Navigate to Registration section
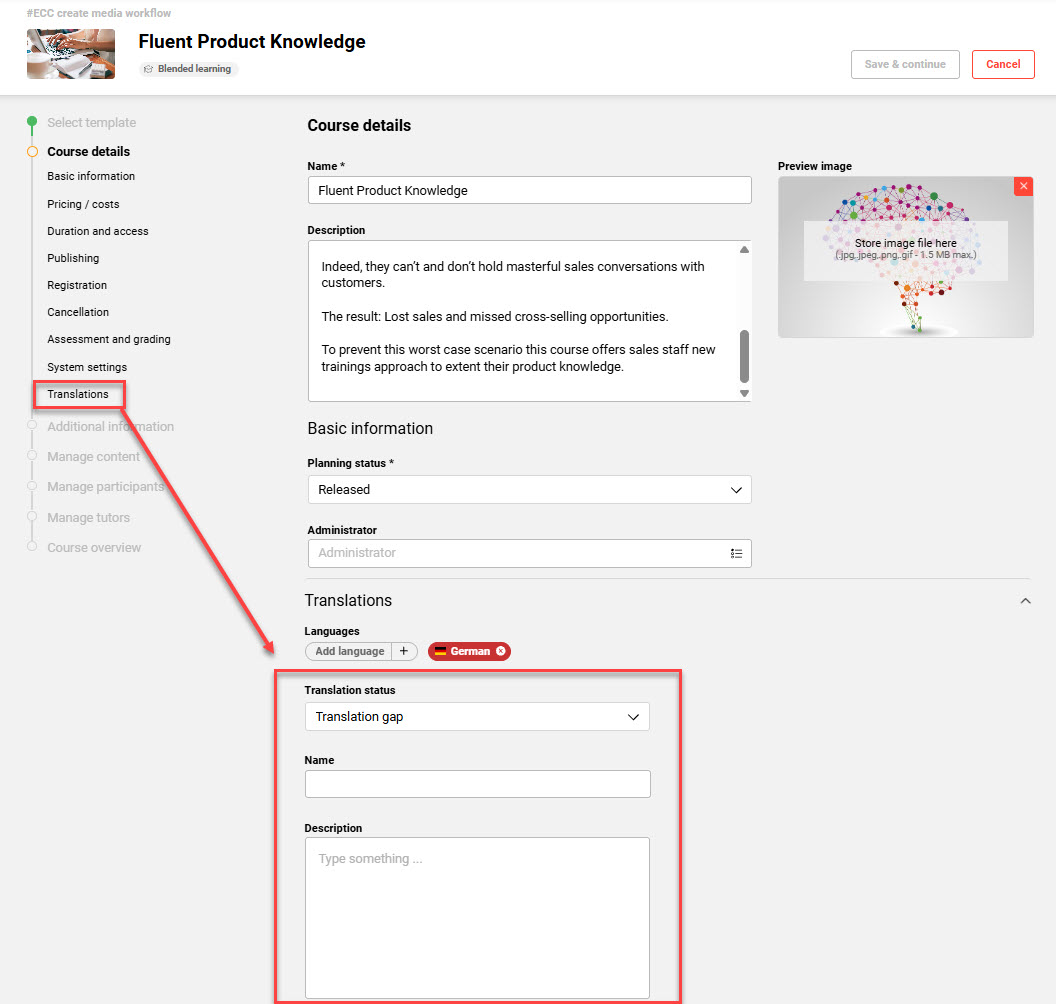This screenshot has width=1056, height=1004. [x=77, y=285]
